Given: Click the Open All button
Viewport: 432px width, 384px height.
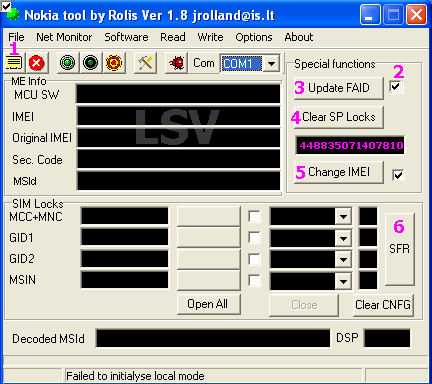Looking at the screenshot, I should pyautogui.click(x=208, y=304).
